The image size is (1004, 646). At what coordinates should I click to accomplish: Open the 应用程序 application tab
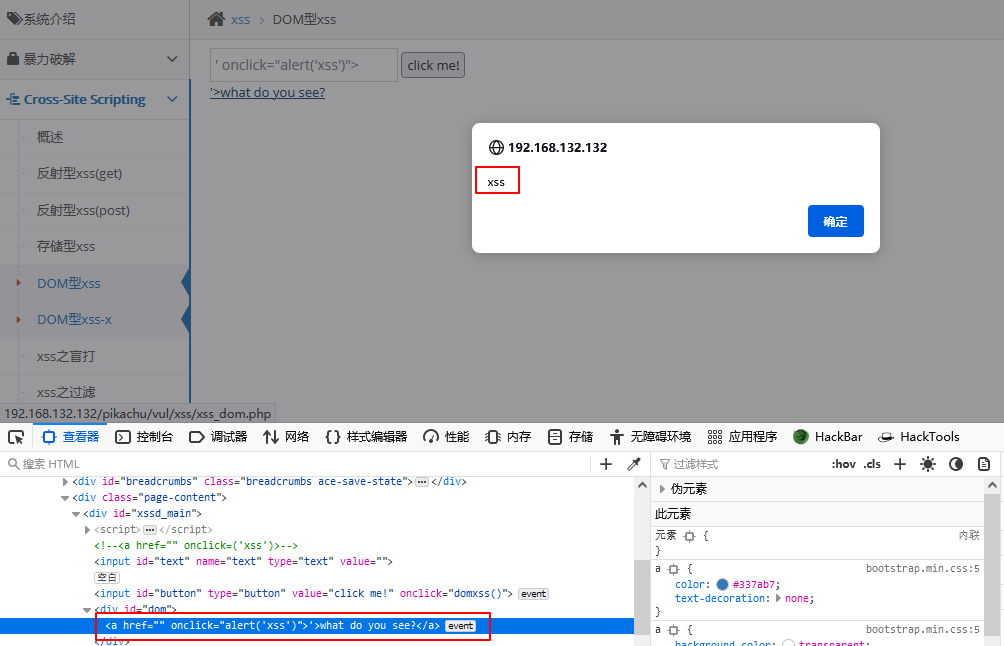tap(742, 437)
